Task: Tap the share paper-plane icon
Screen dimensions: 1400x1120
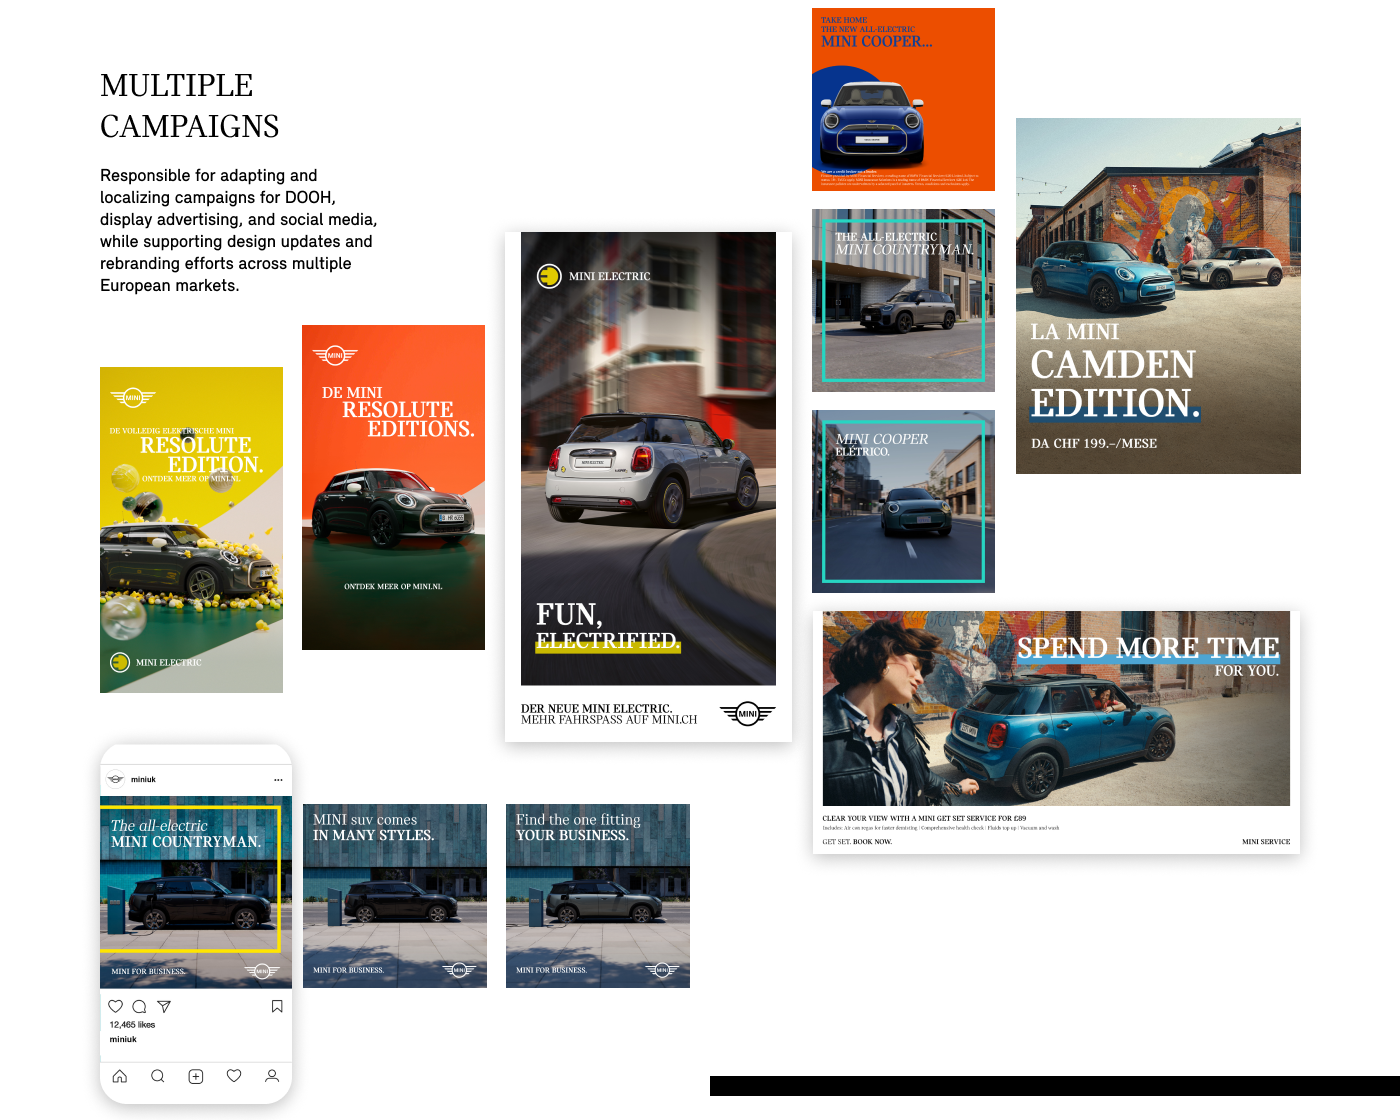Action: (164, 1006)
